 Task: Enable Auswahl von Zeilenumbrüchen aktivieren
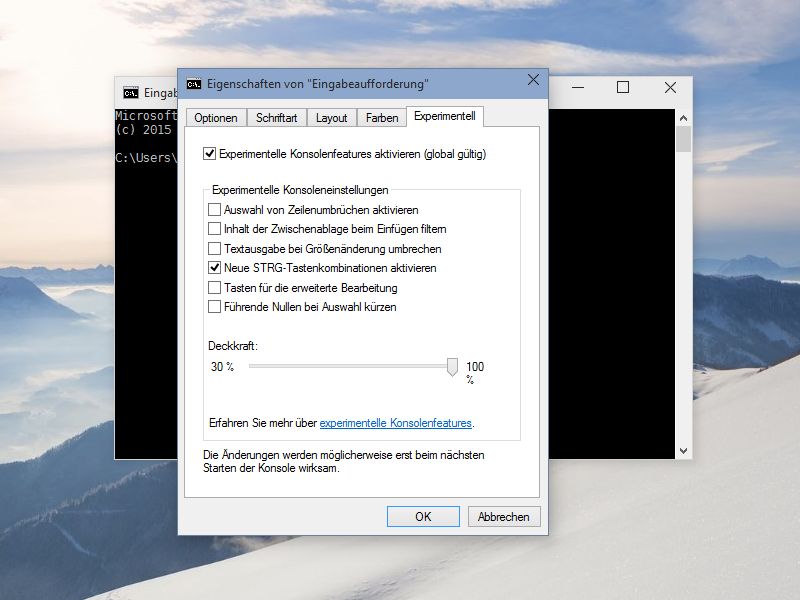(214, 210)
